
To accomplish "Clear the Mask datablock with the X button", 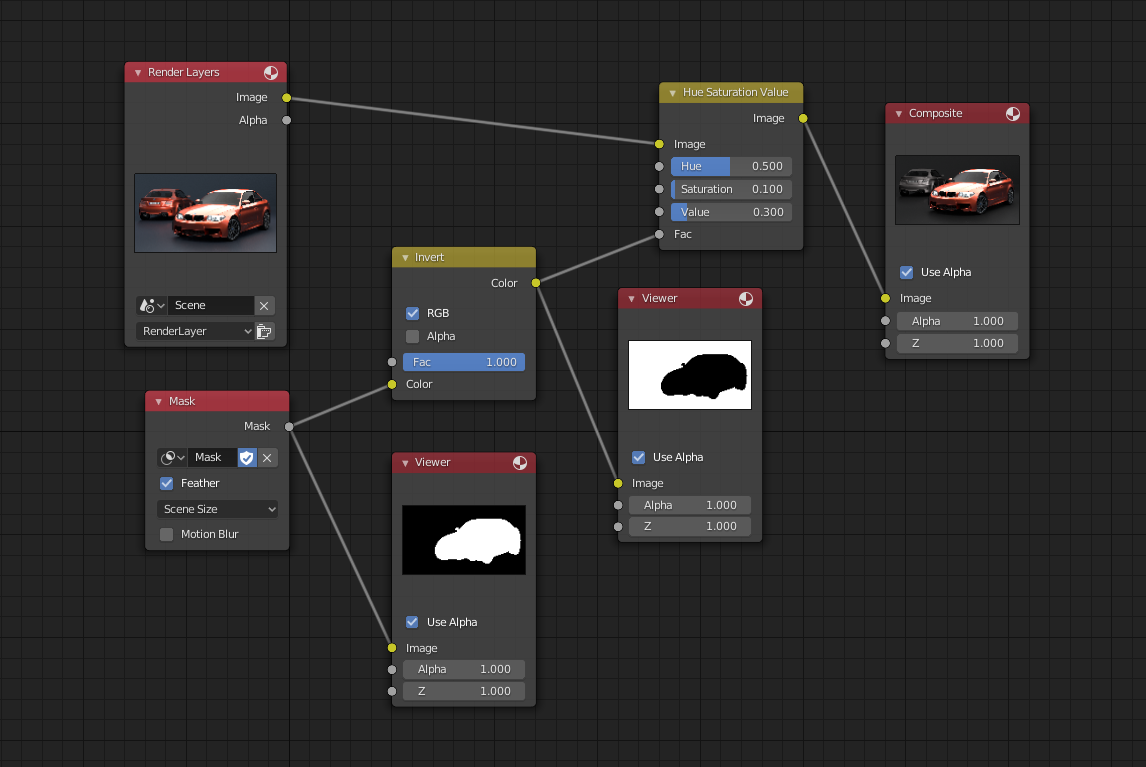I will tap(265, 457).
